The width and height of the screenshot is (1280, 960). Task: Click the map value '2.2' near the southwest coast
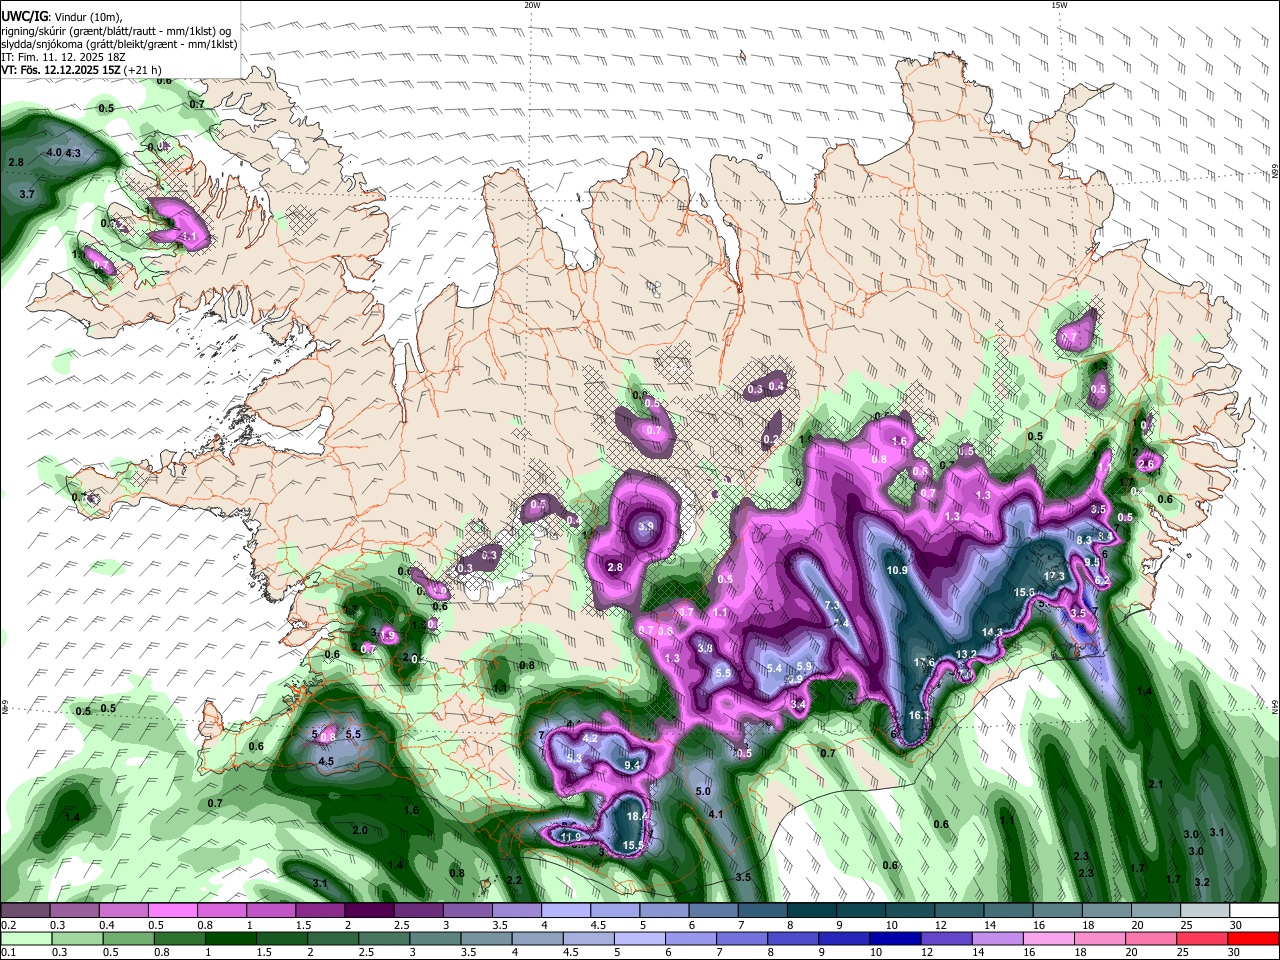[514, 880]
